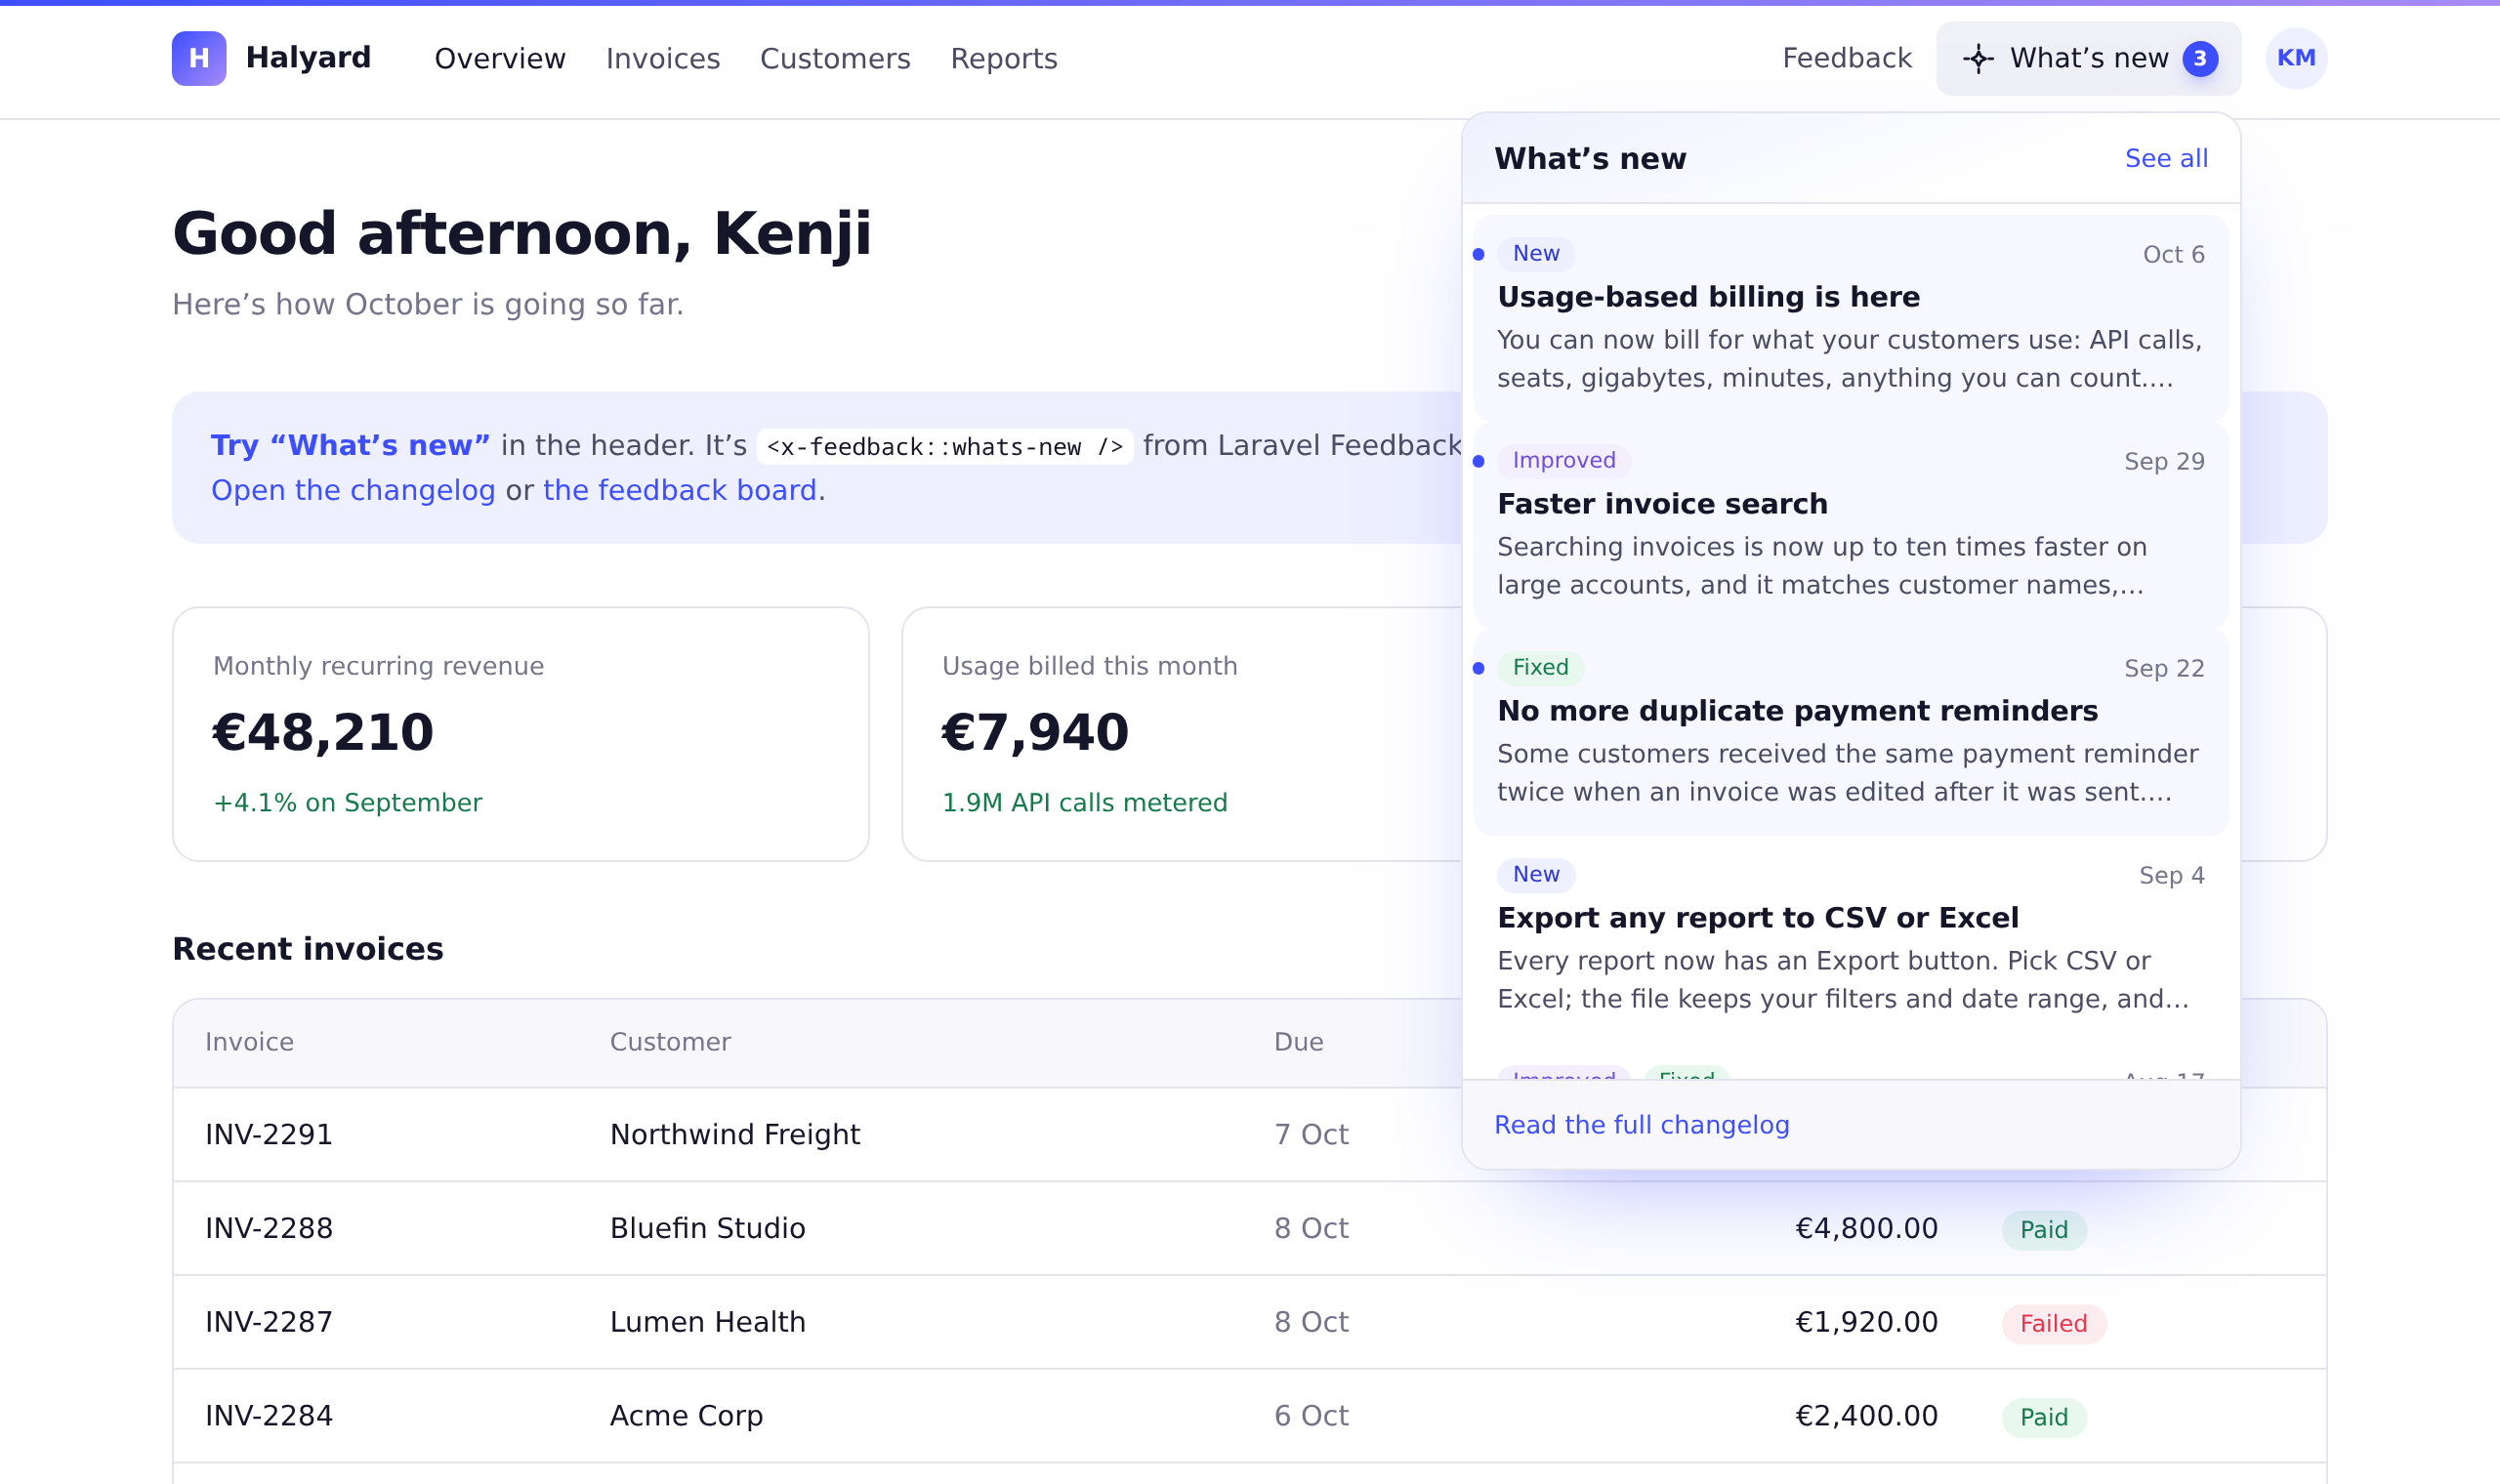2500x1484 pixels.
Task: Click the Failed status badge for INV-2287
Action: 2054,1324
